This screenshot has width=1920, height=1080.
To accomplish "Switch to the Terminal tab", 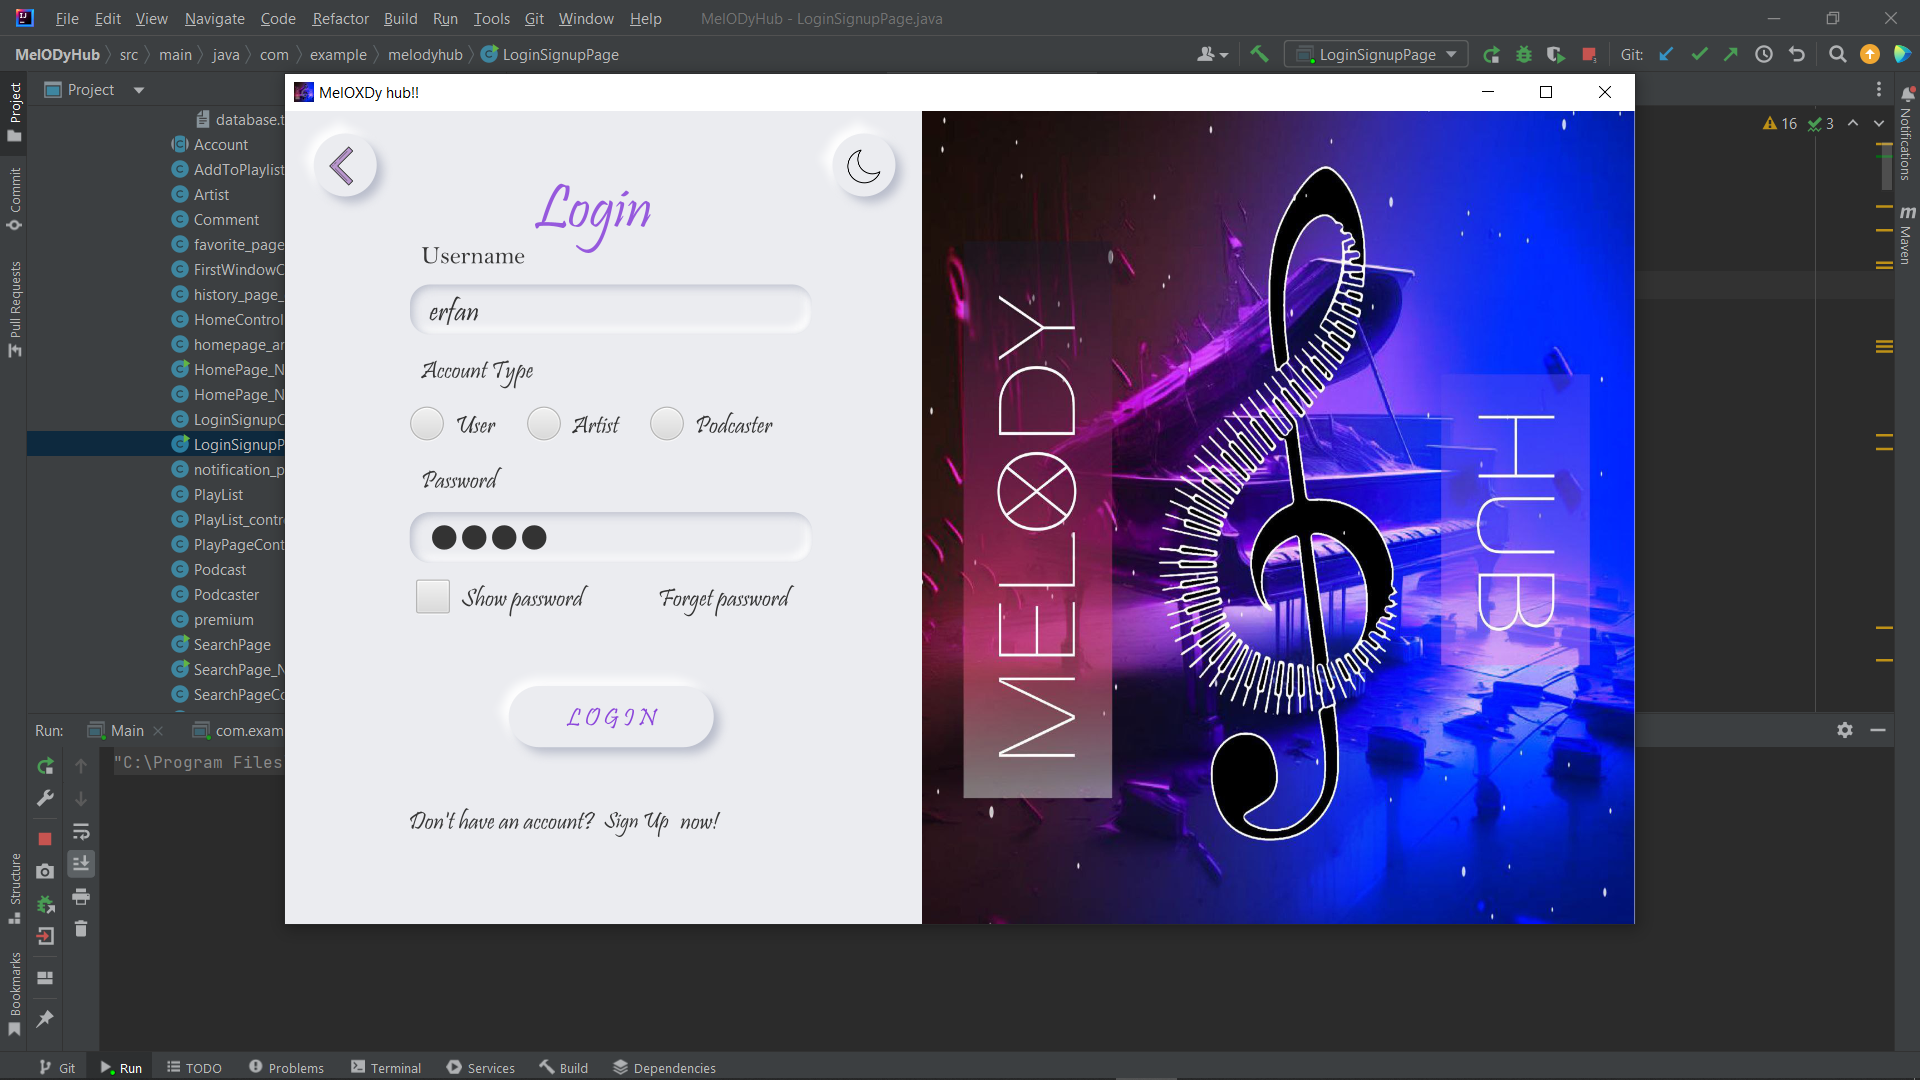I will tap(396, 1067).
